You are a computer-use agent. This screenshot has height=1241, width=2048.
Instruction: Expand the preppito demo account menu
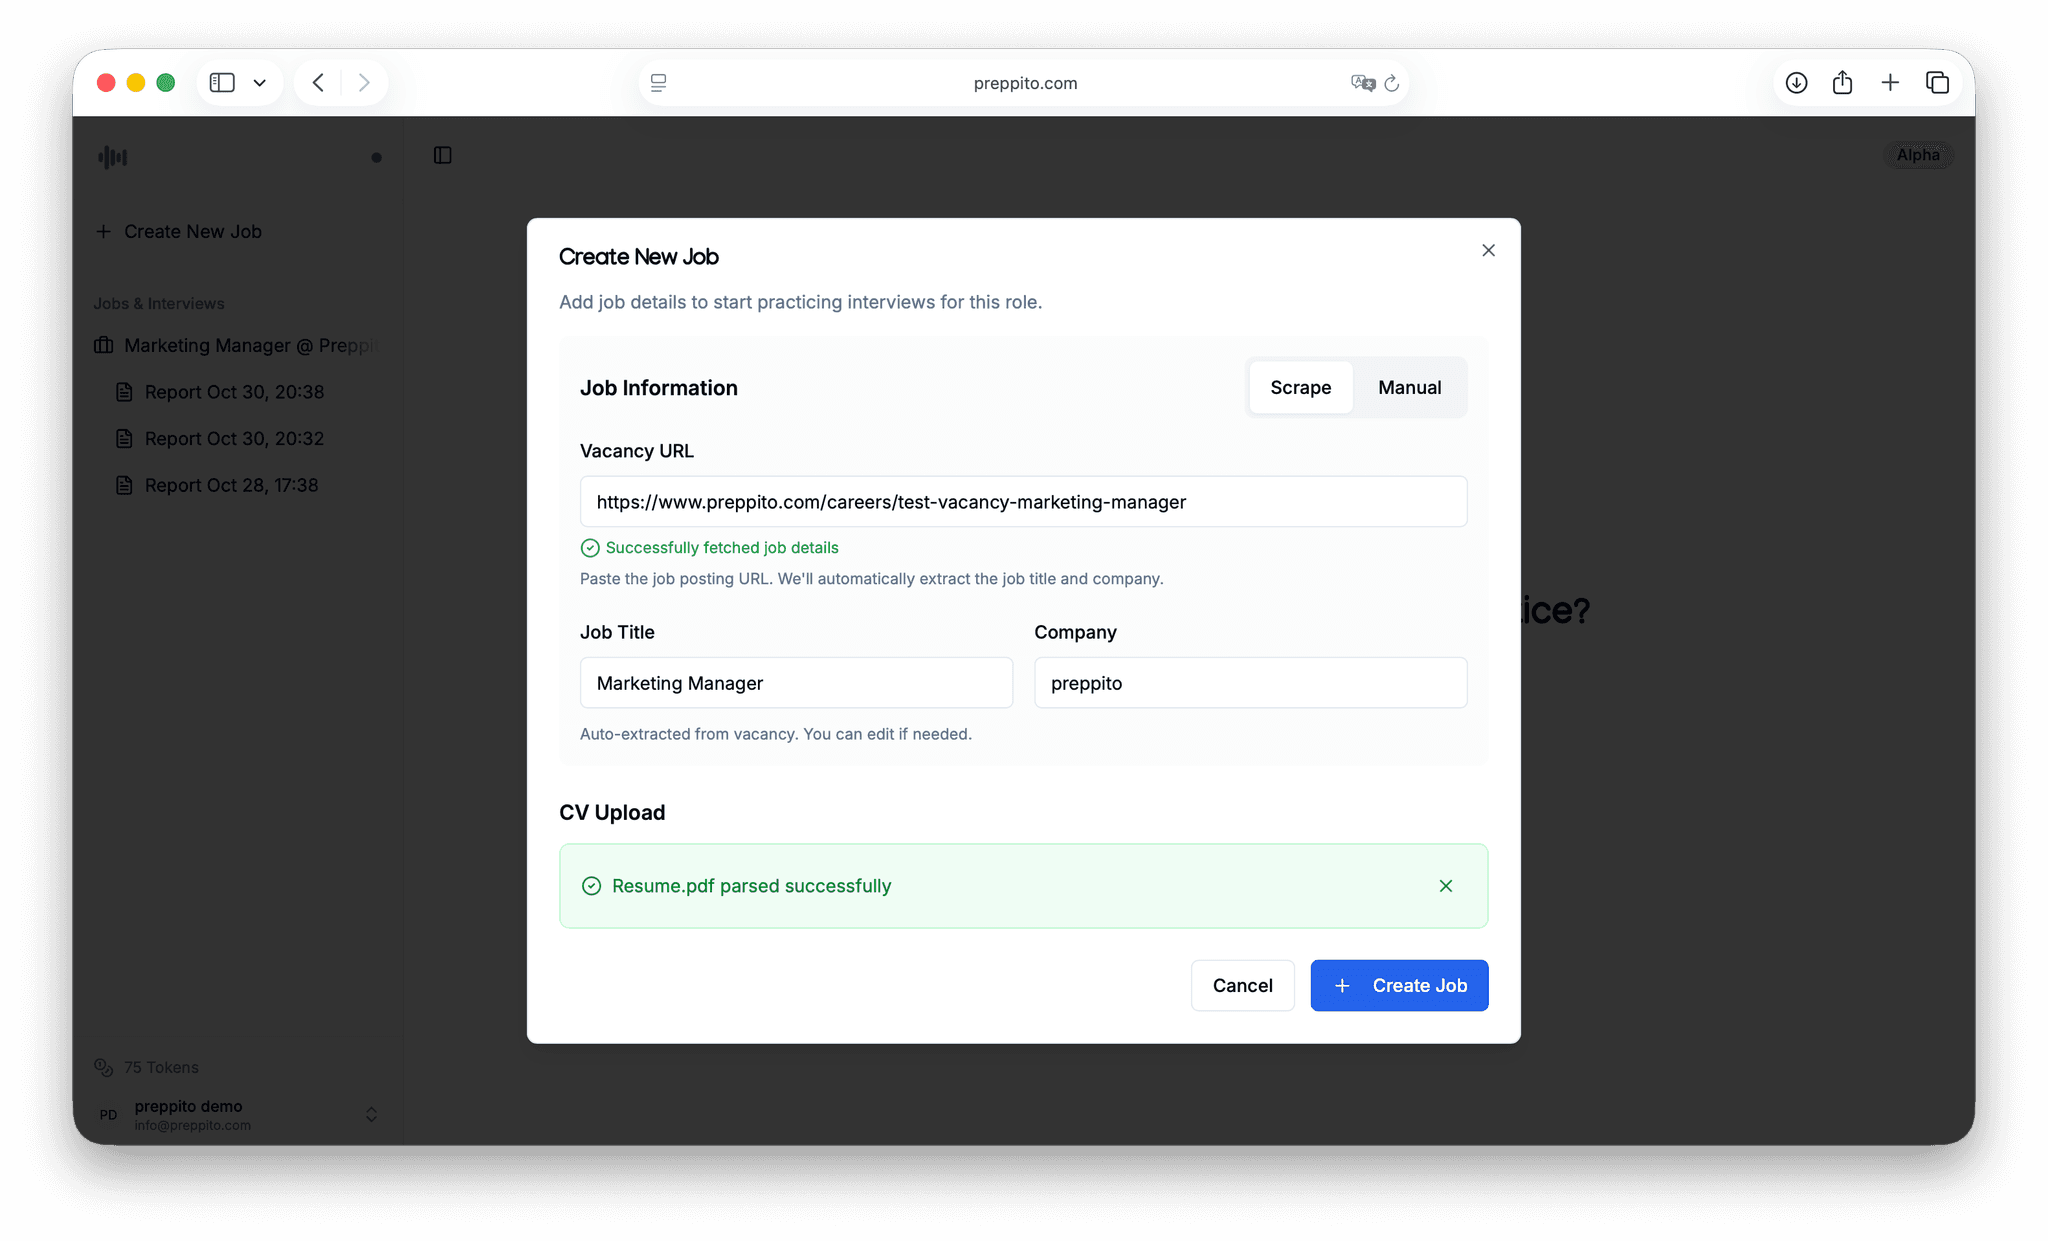[371, 1114]
